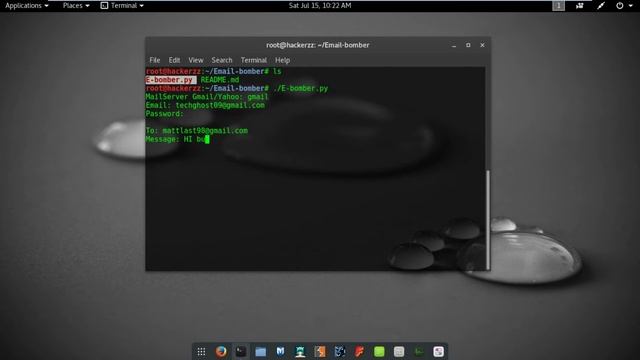The image size is (640, 360).
Task: Open the File menu in terminal
Action: click(x=155, y=60)
